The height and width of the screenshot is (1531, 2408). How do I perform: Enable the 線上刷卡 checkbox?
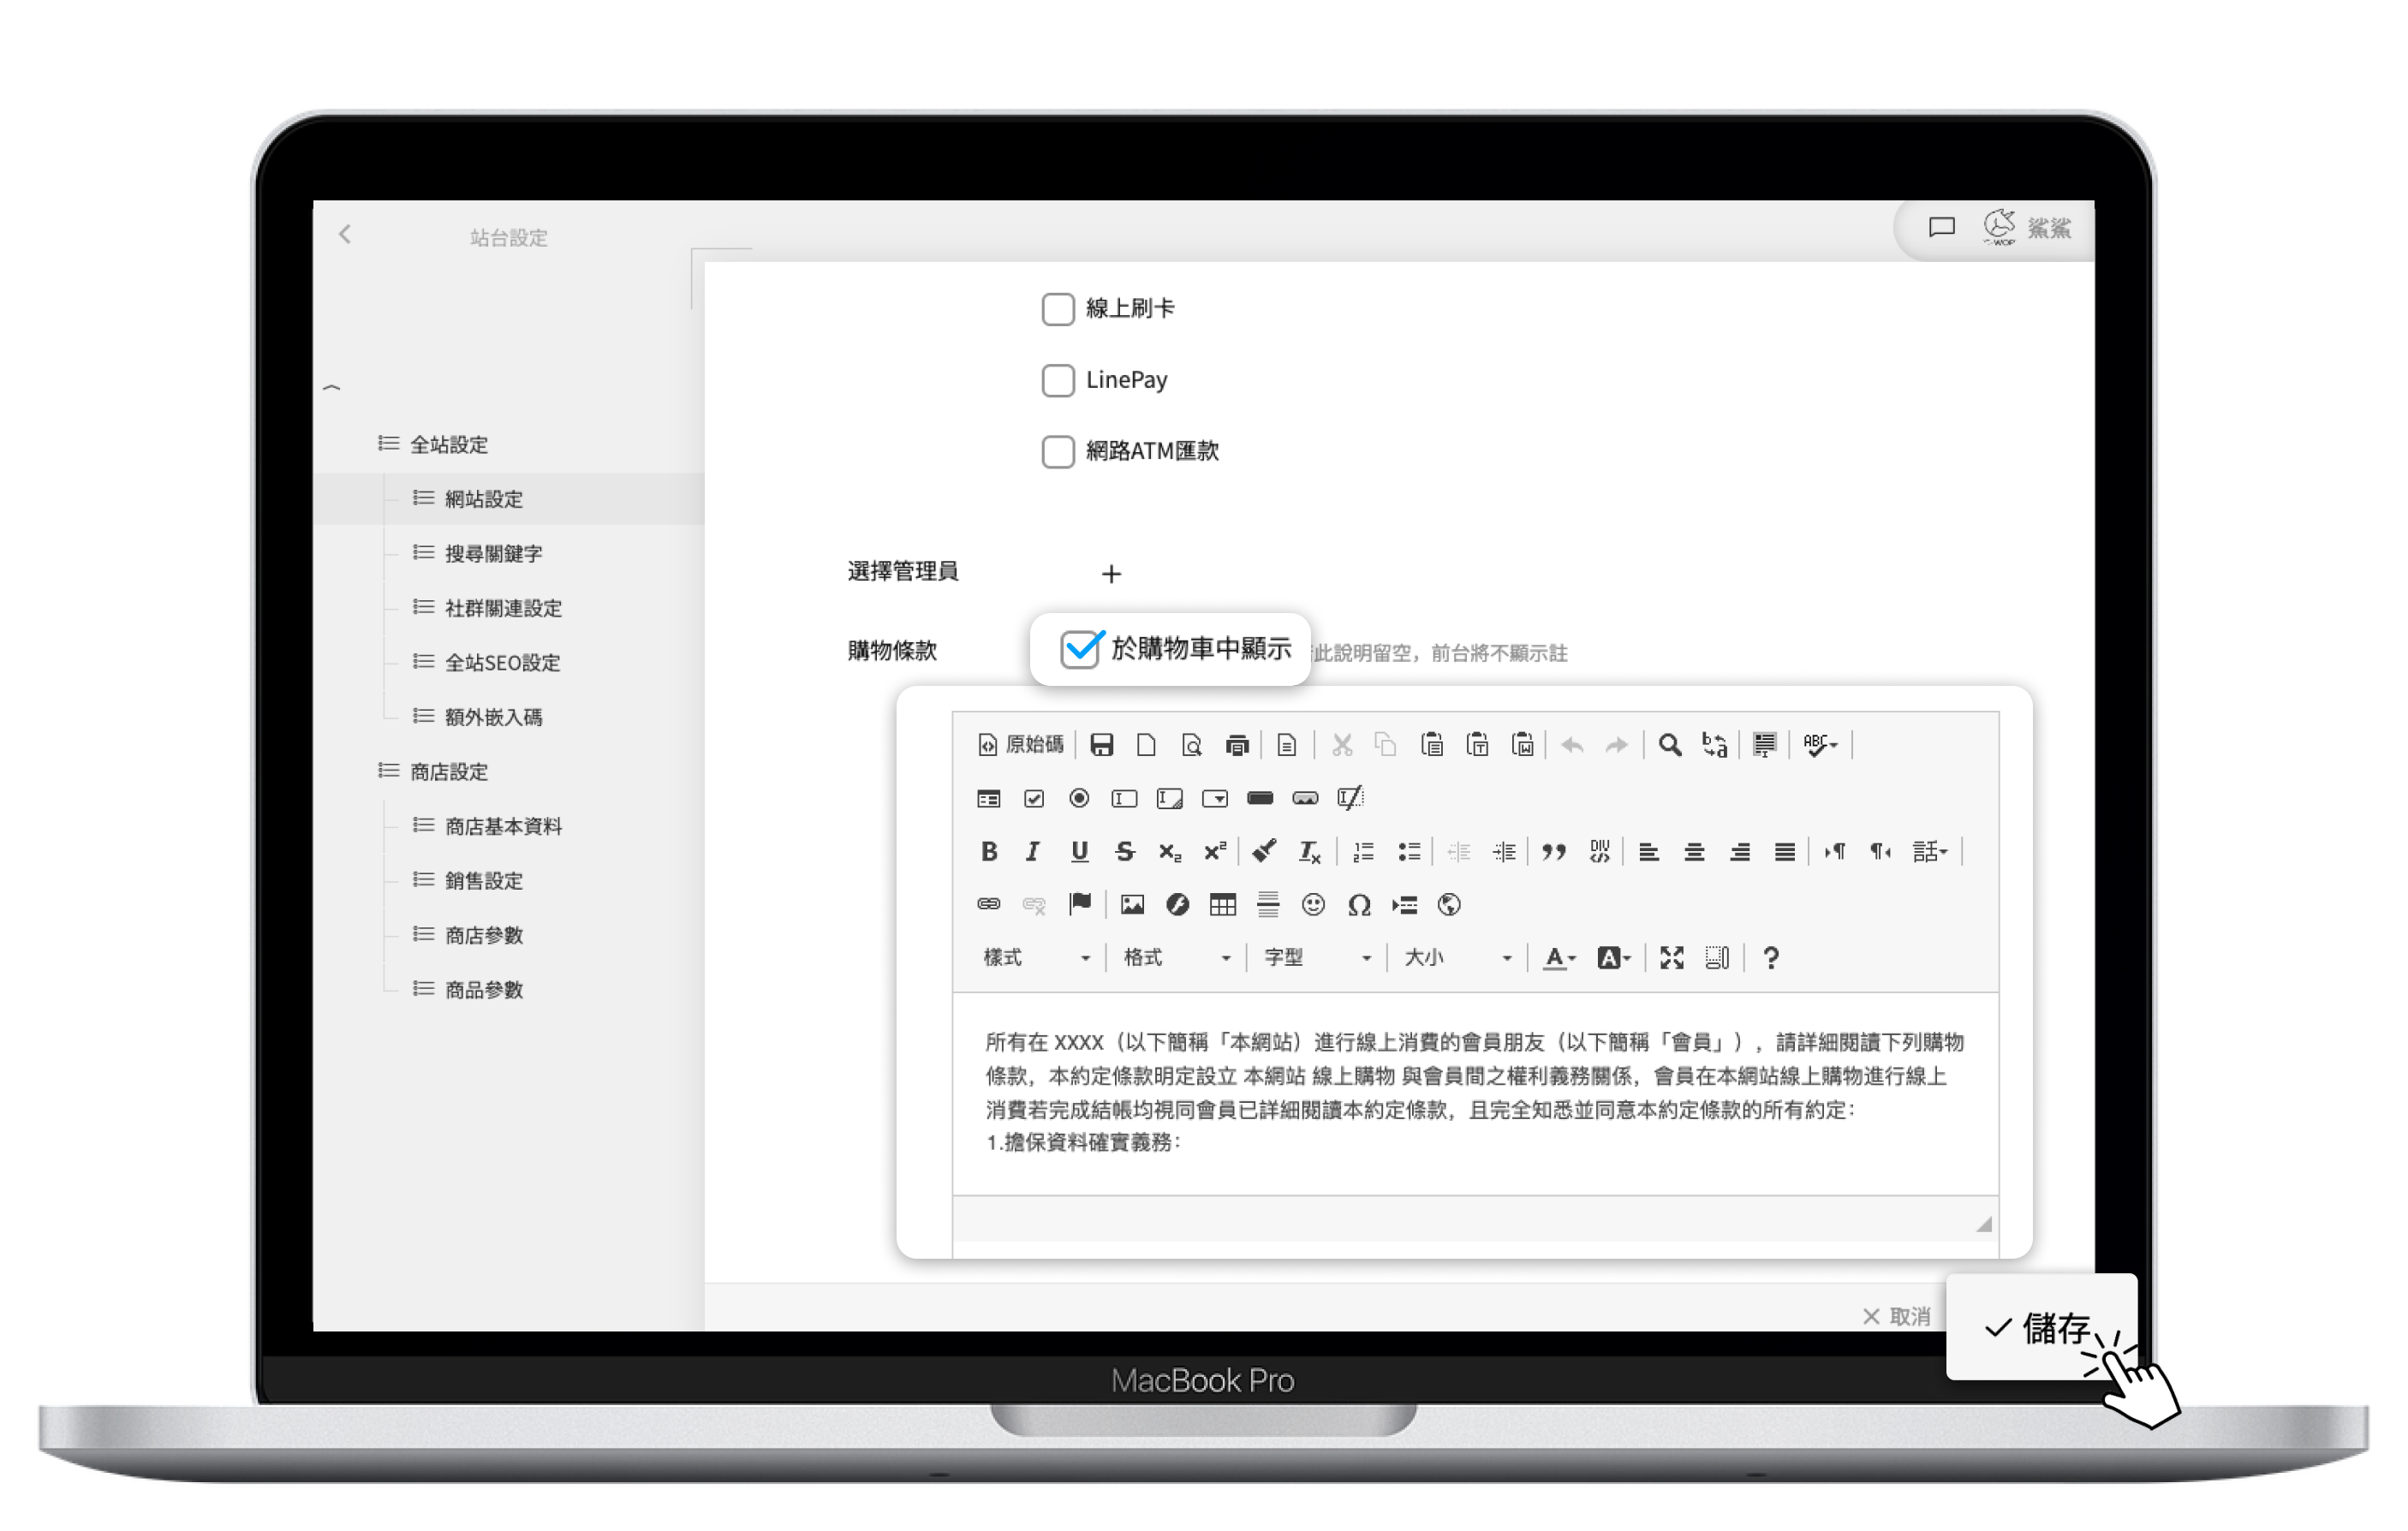point(1058,309)
